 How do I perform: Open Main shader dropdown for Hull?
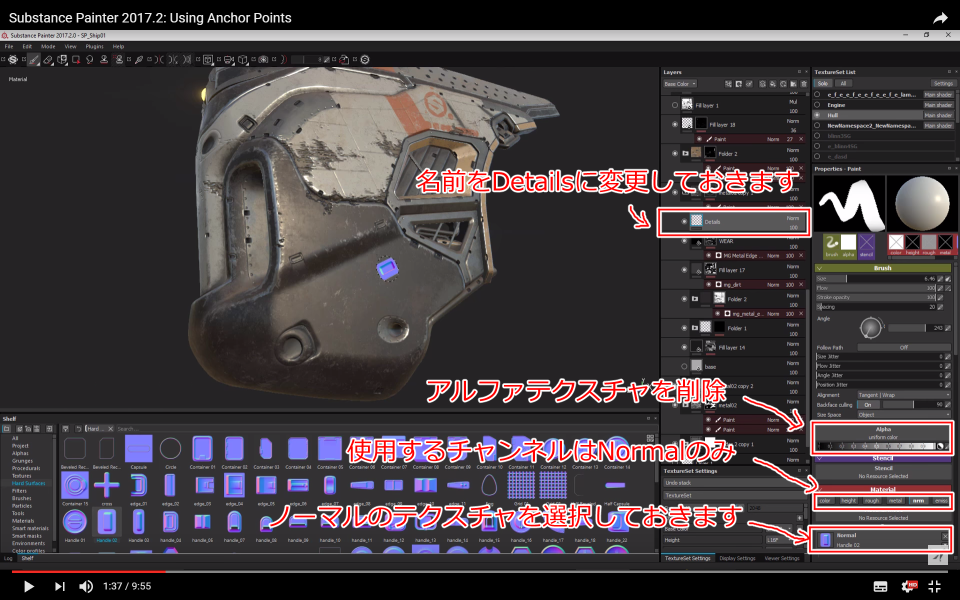pos(938,115)
